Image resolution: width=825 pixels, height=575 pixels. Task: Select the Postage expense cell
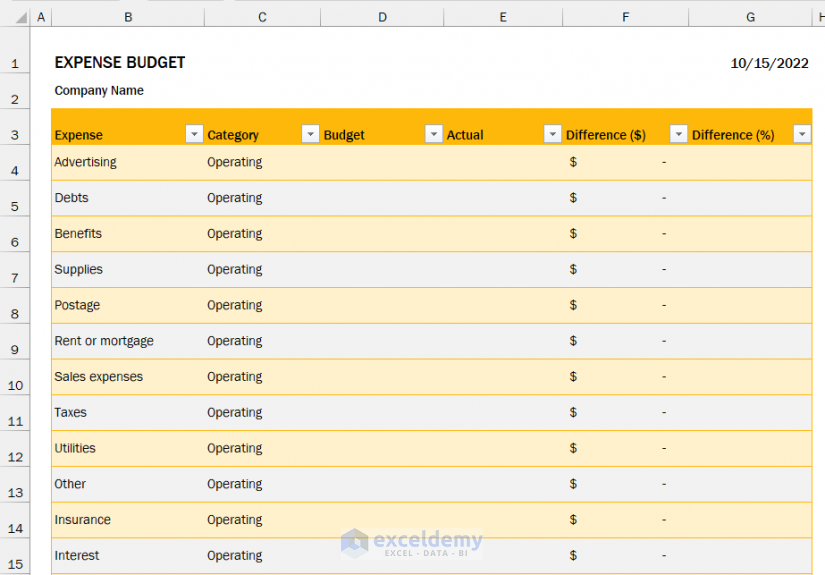pos(128,306)
